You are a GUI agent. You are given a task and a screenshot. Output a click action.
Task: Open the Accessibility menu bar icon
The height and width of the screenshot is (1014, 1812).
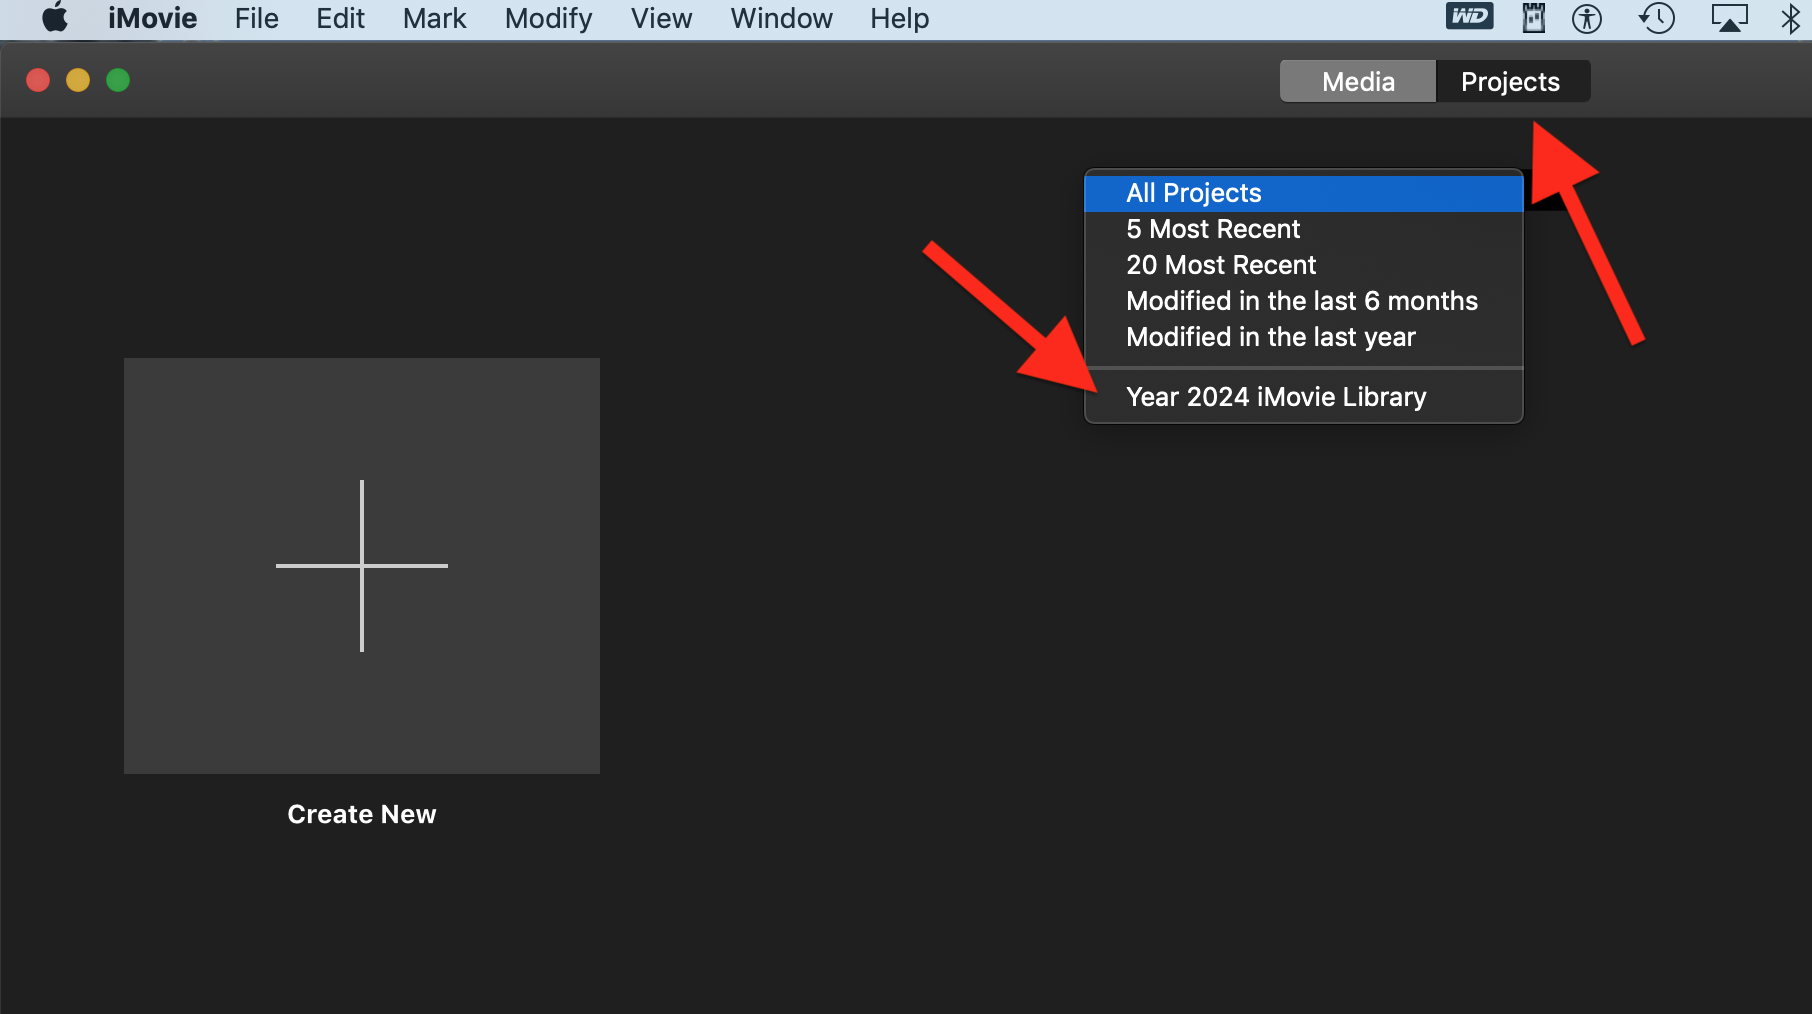(x=1587, y=18)
